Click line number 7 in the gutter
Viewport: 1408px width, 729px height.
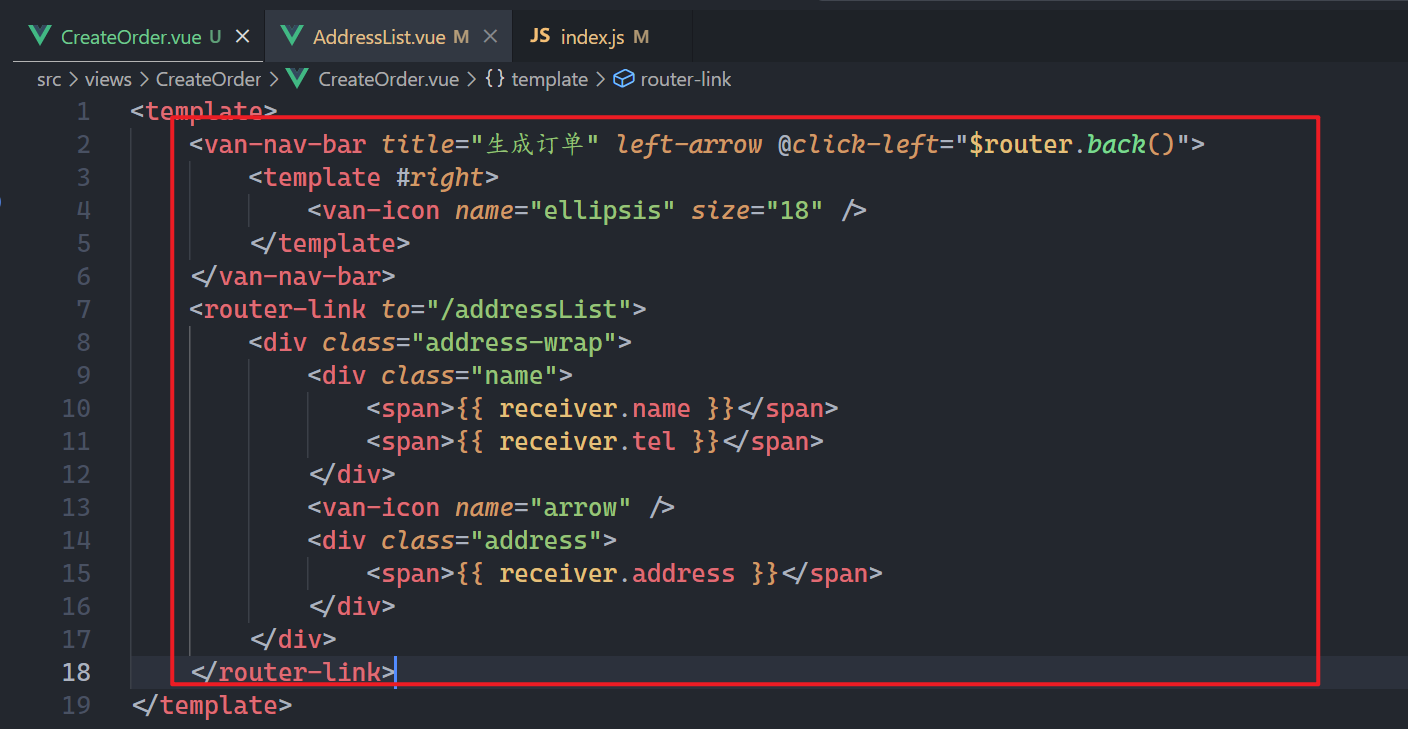tap(83, 310)
